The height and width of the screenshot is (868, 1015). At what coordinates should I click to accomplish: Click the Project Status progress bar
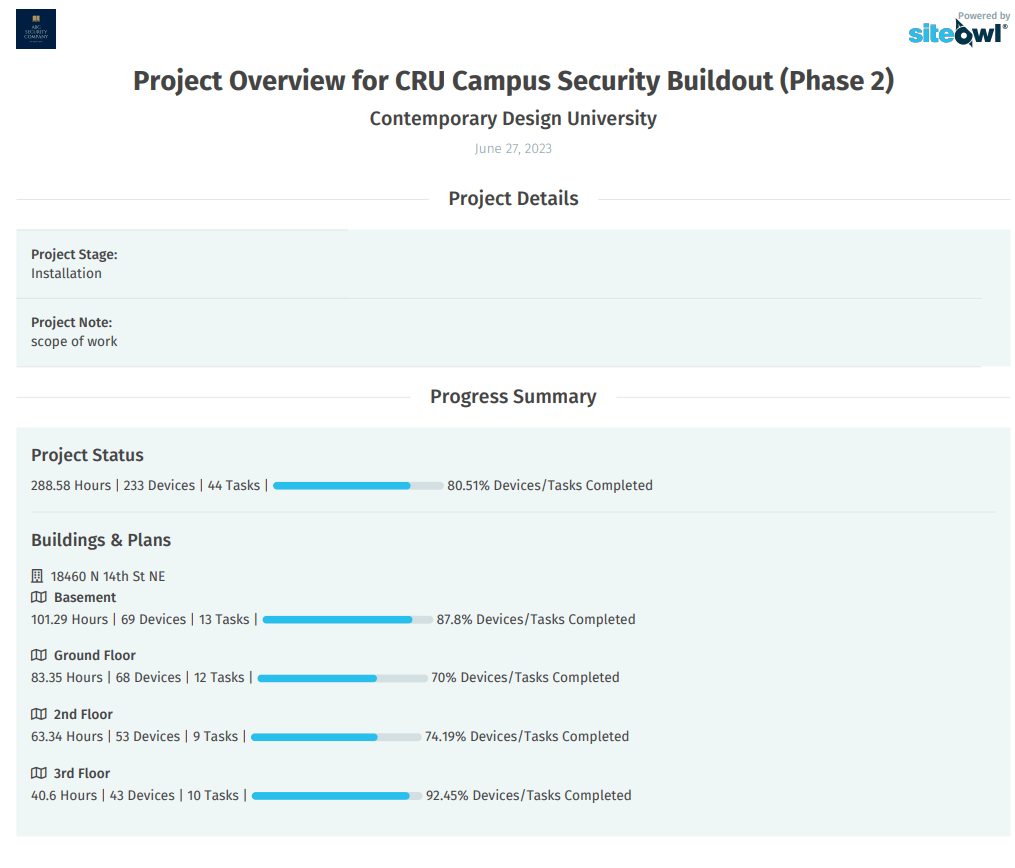[x=358, y=485]
